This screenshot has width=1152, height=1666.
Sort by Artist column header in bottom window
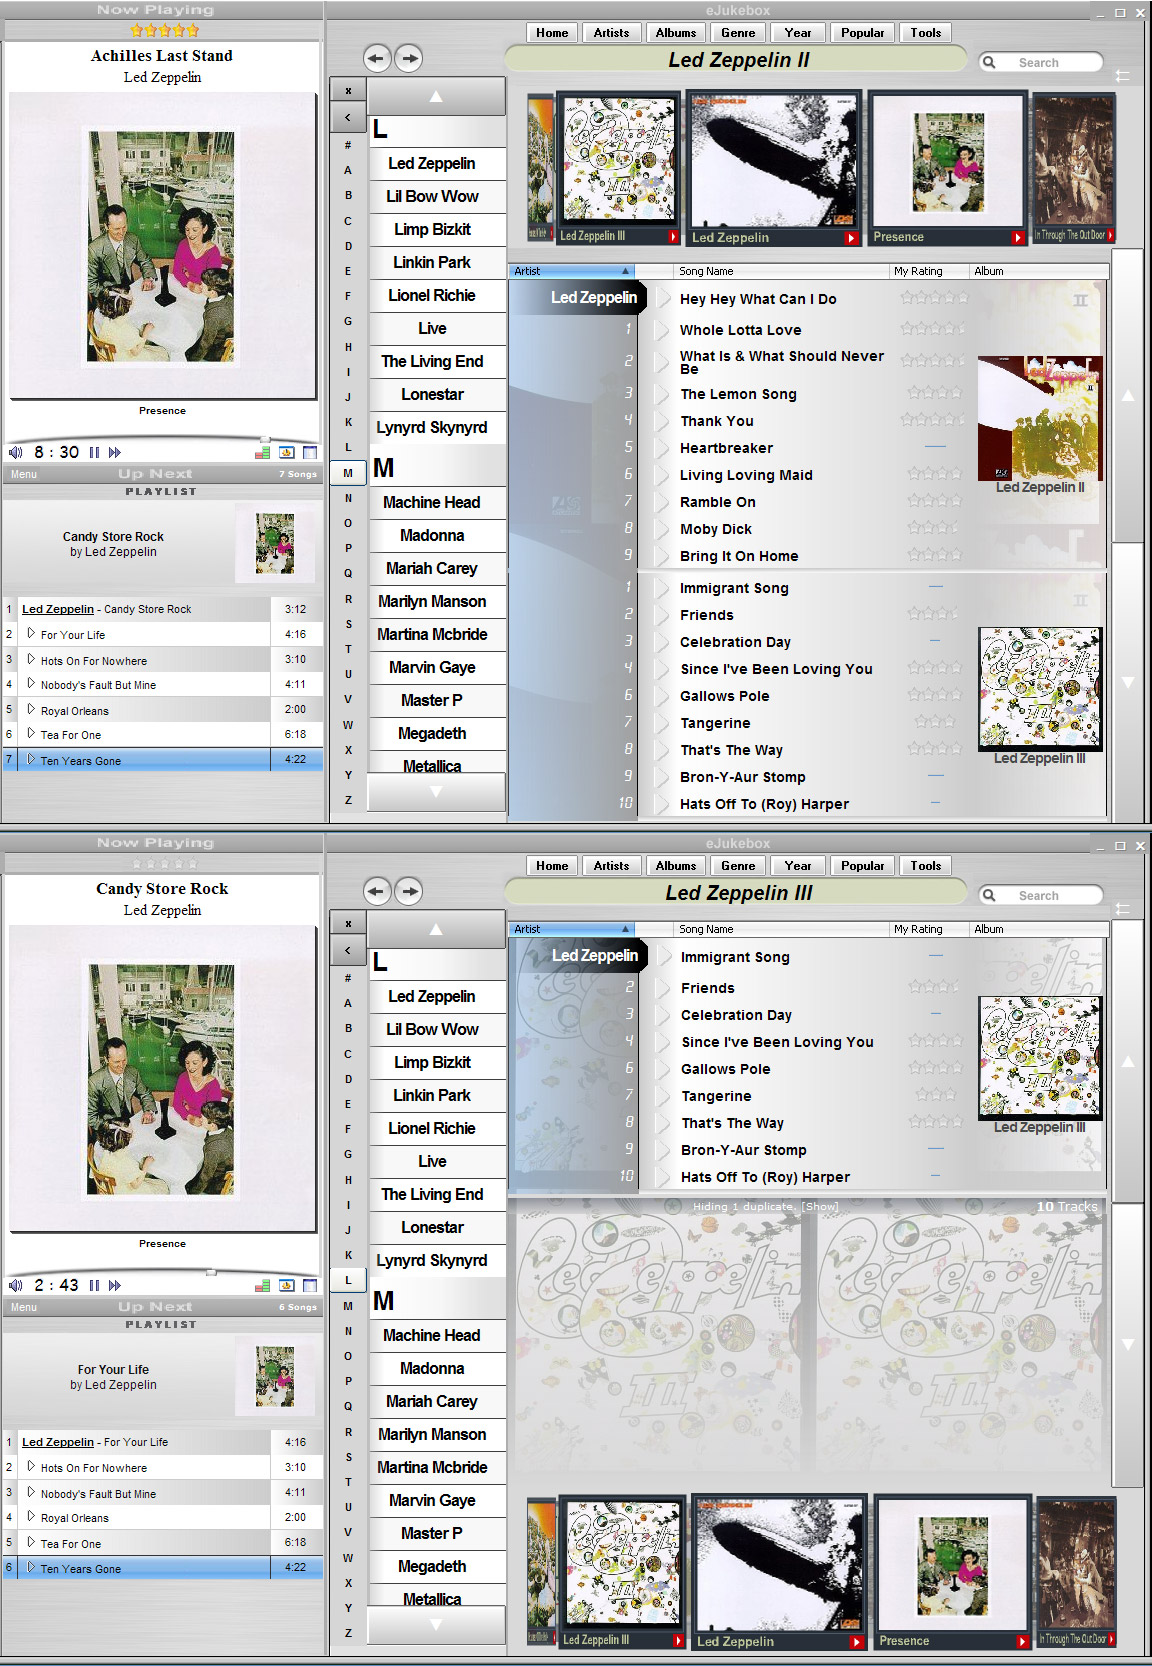(571, 929)
